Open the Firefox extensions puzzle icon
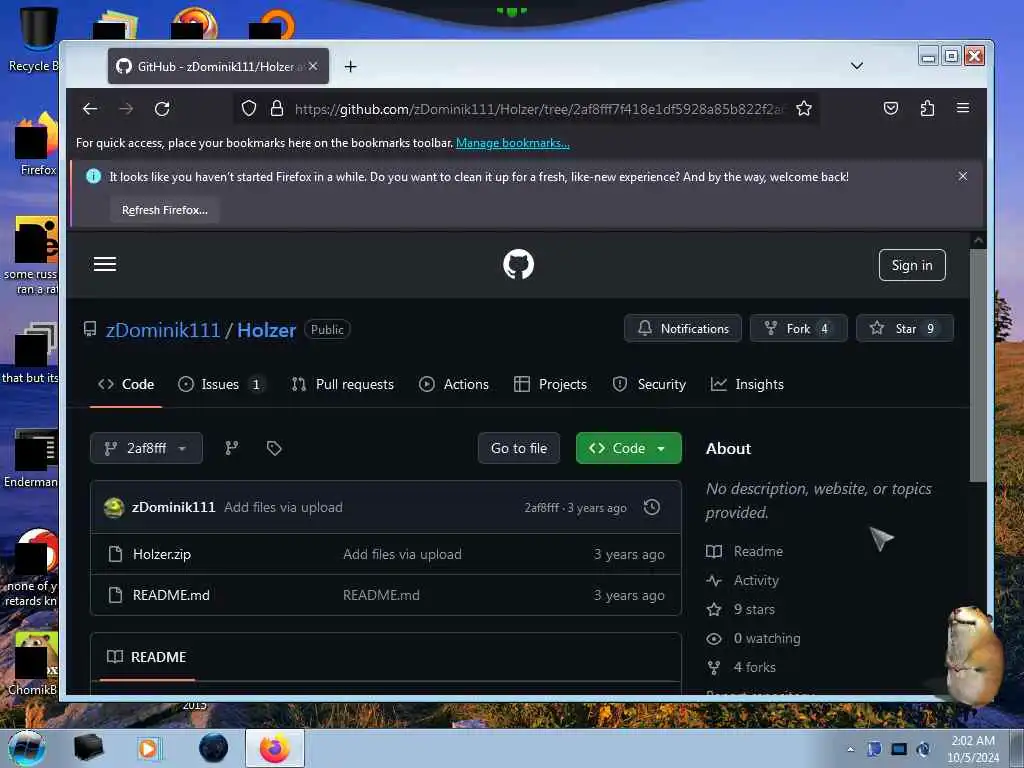This screenshot has width=1024, height=768. pyautogui.click(x=927, y=108)
